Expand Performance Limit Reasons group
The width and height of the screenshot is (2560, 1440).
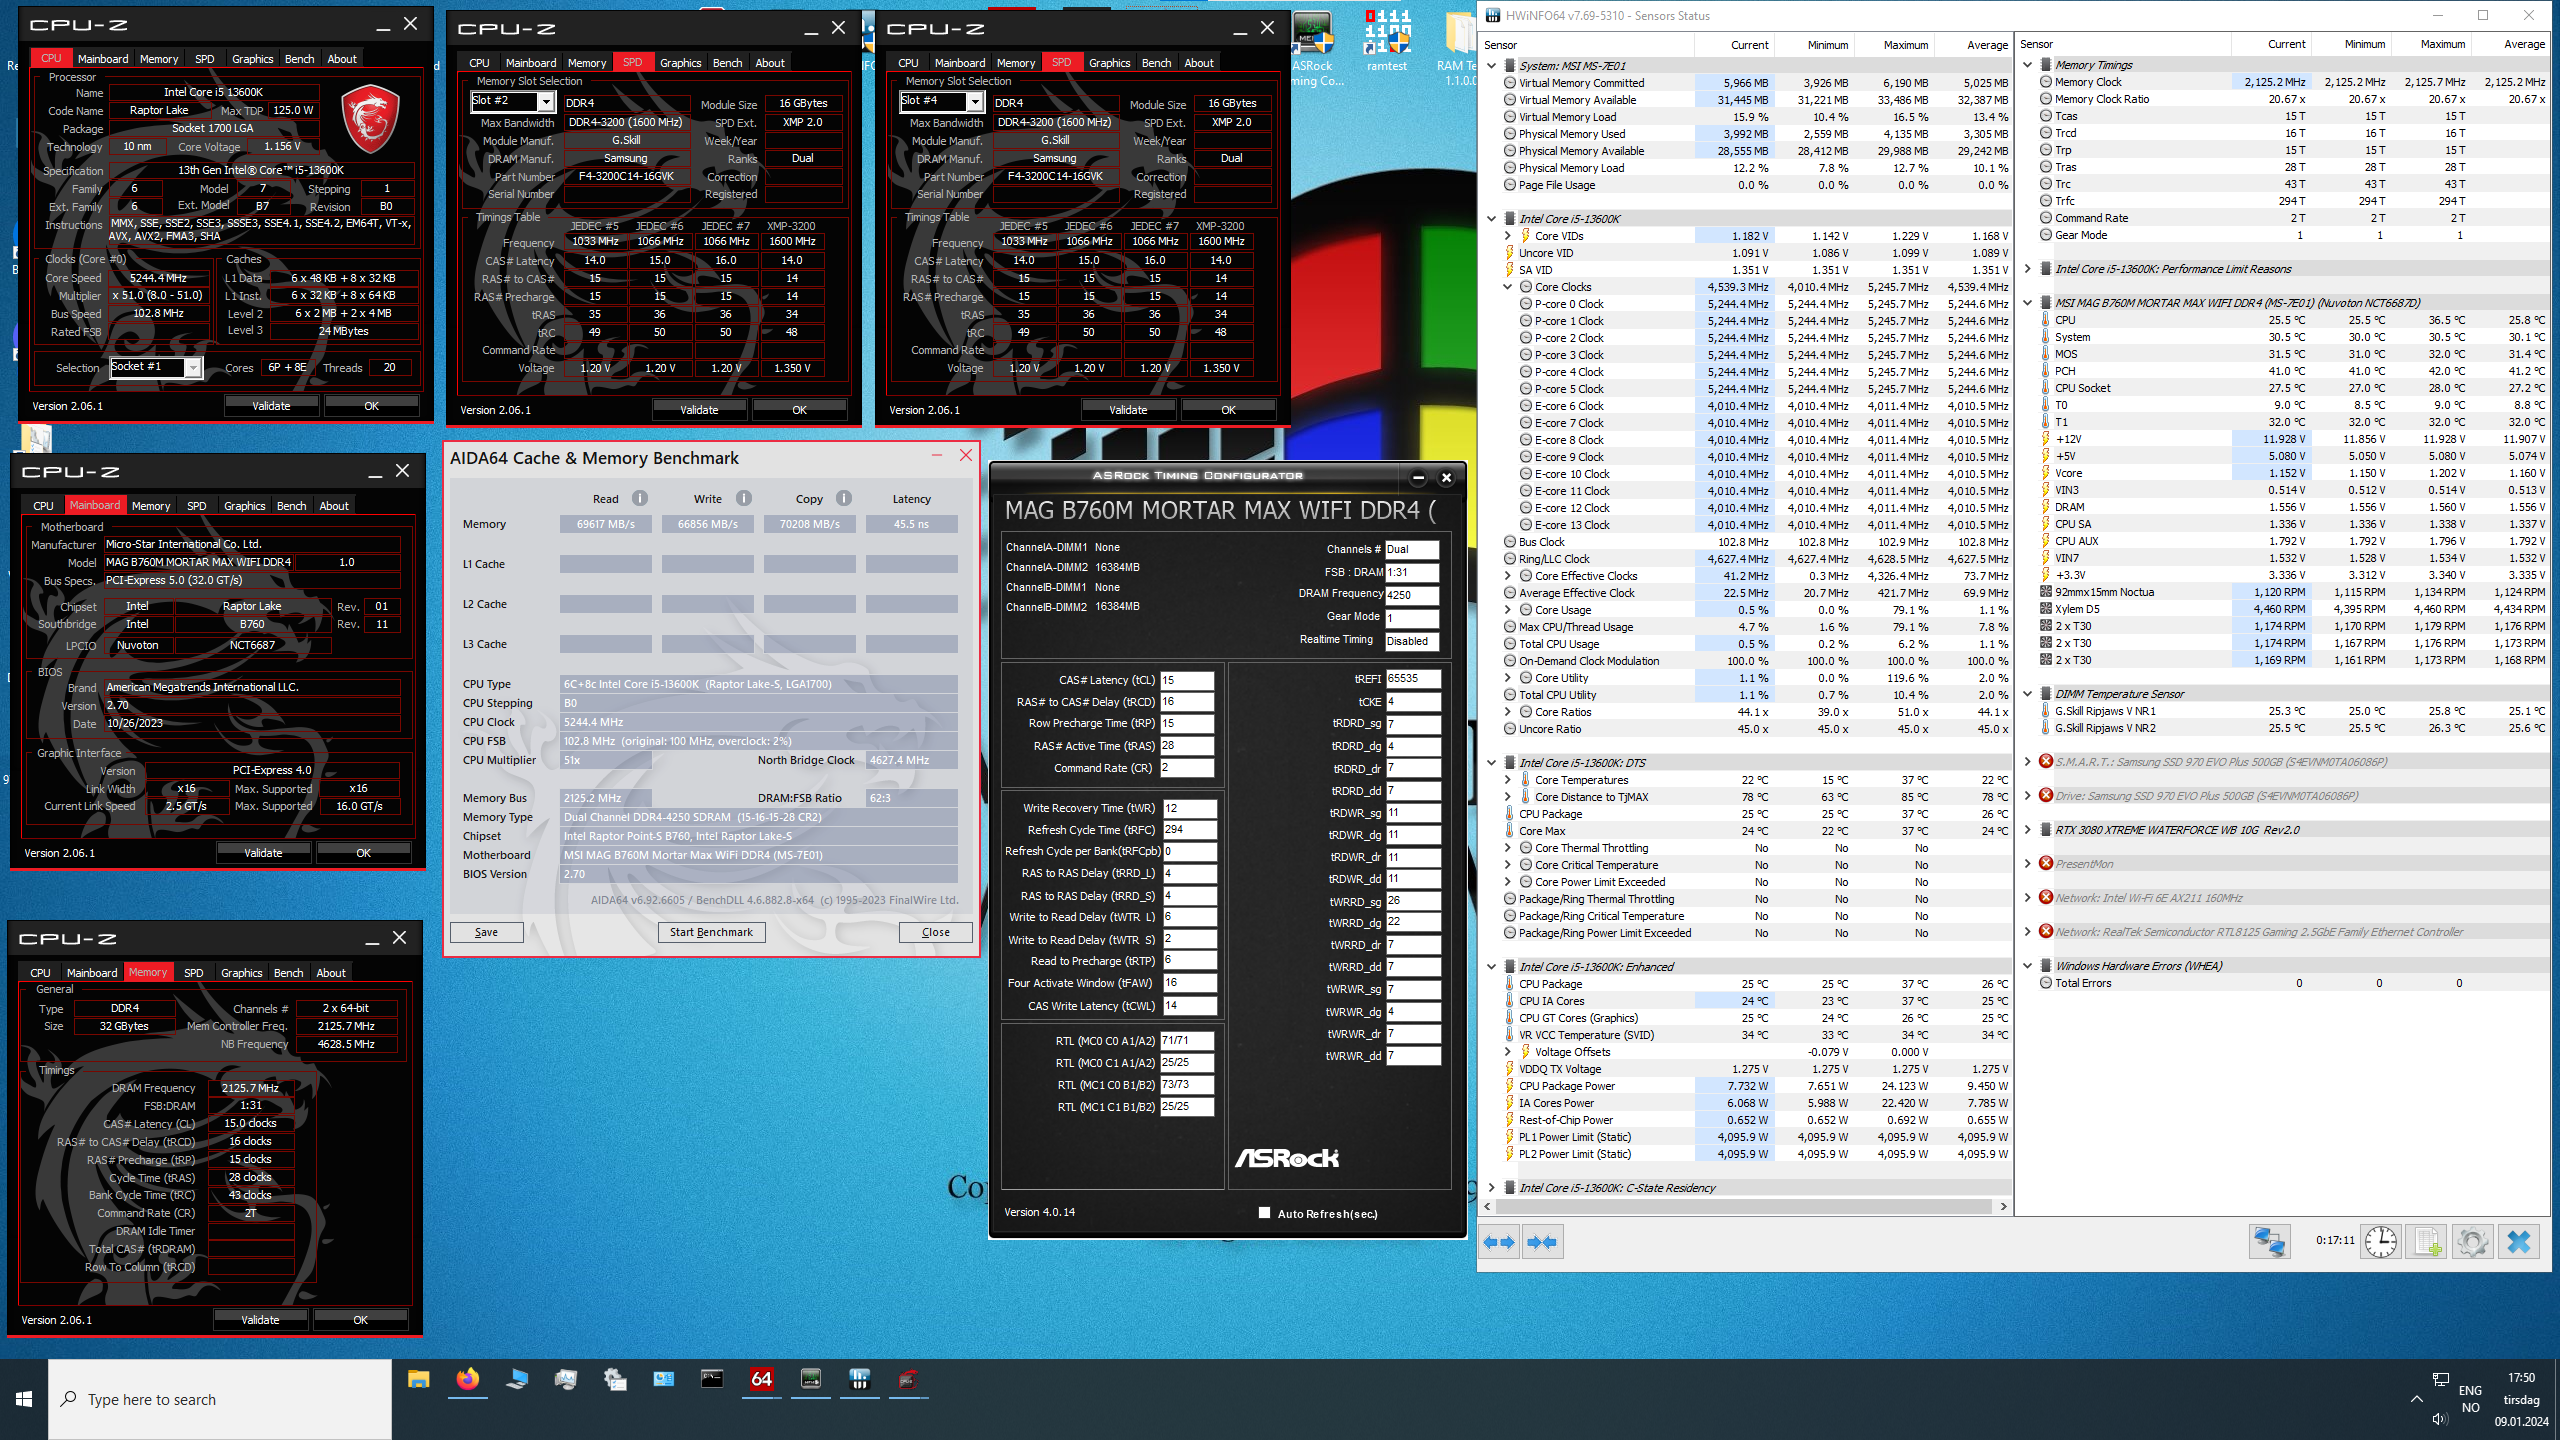coord(2028,269)
